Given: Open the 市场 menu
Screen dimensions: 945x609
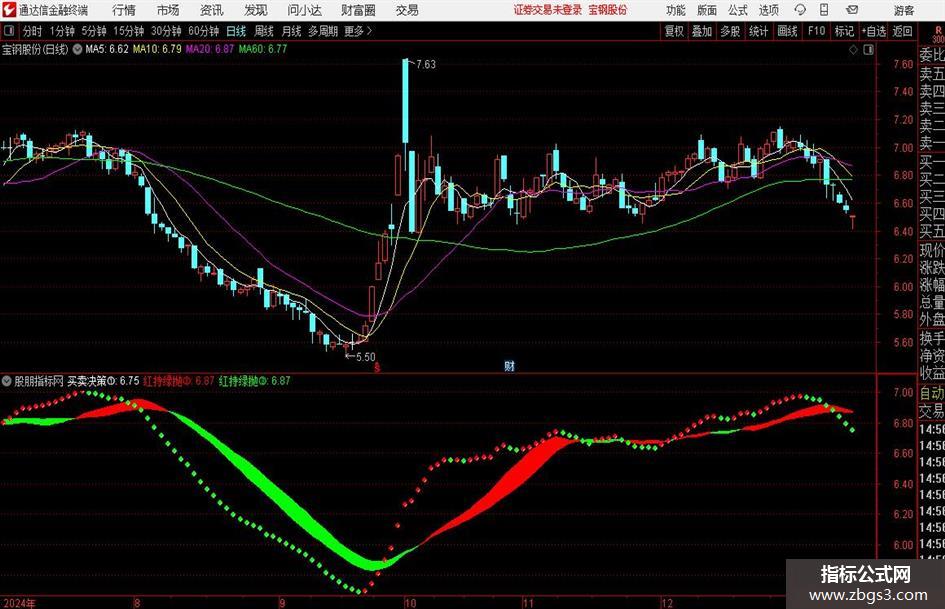Looking at the screenshot, I should pos(168,10).
